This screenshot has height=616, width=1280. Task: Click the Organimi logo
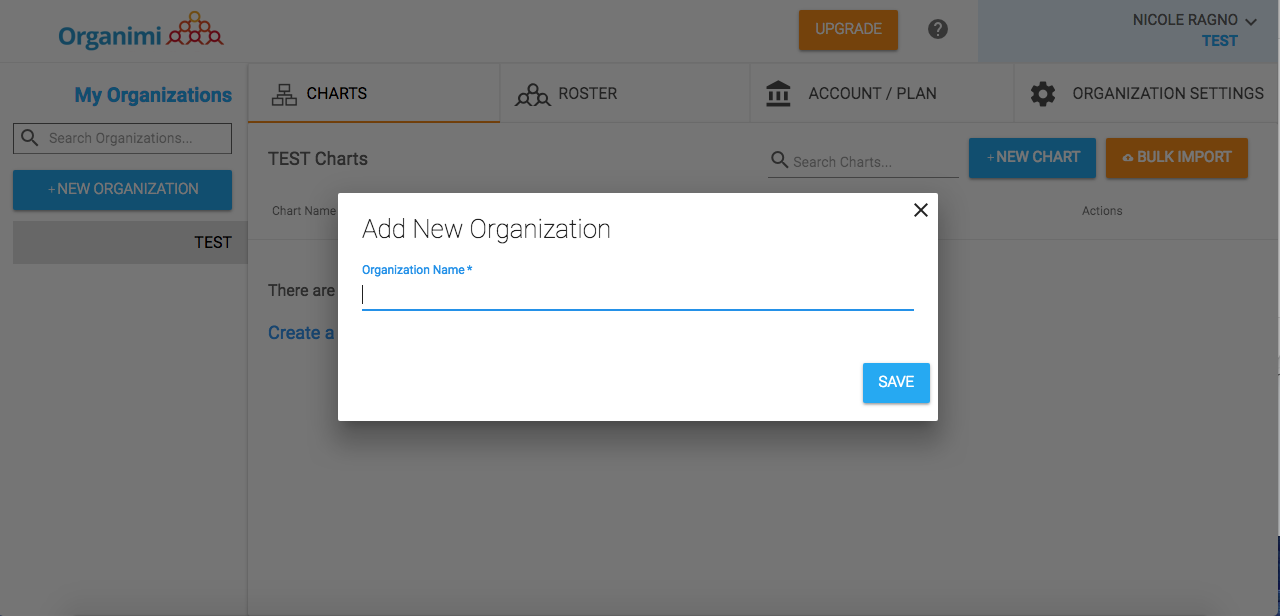(141, 31)
